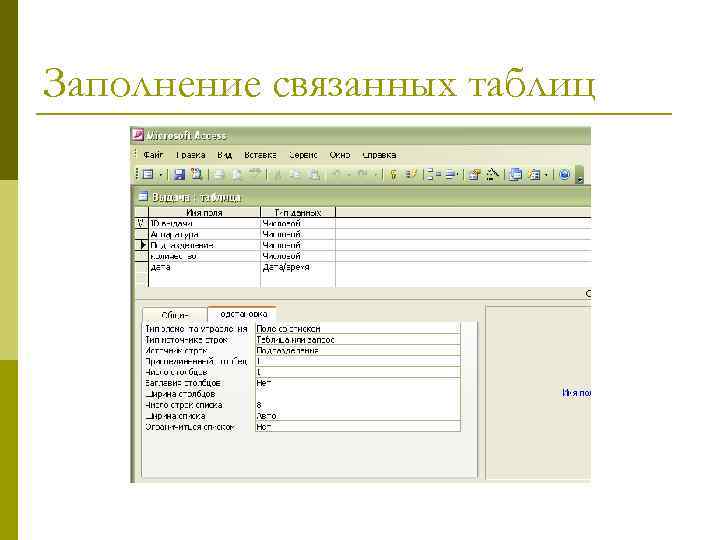Click the Build wand toolbar icon
This screenshot has height=540, width=720.
tap(492, 174)
